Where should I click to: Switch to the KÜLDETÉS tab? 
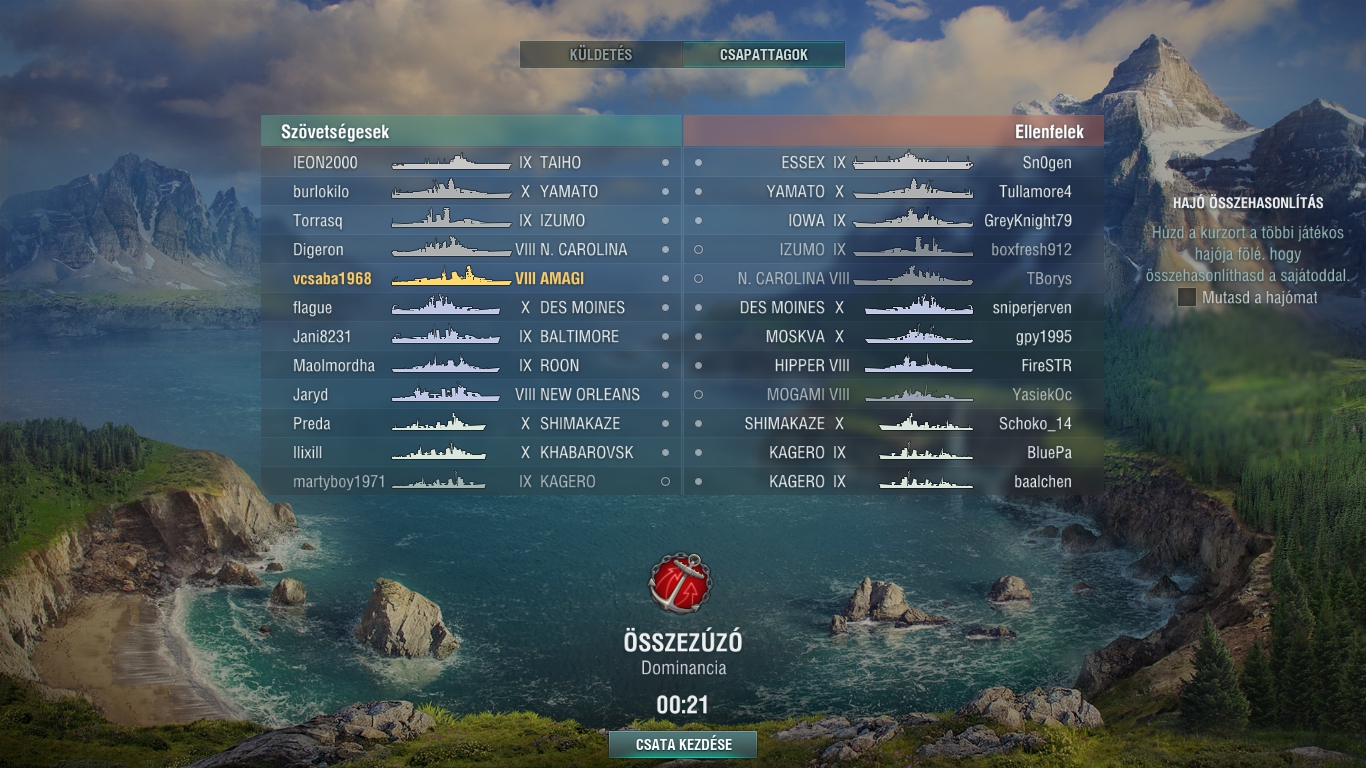click(x=601, y=55)
